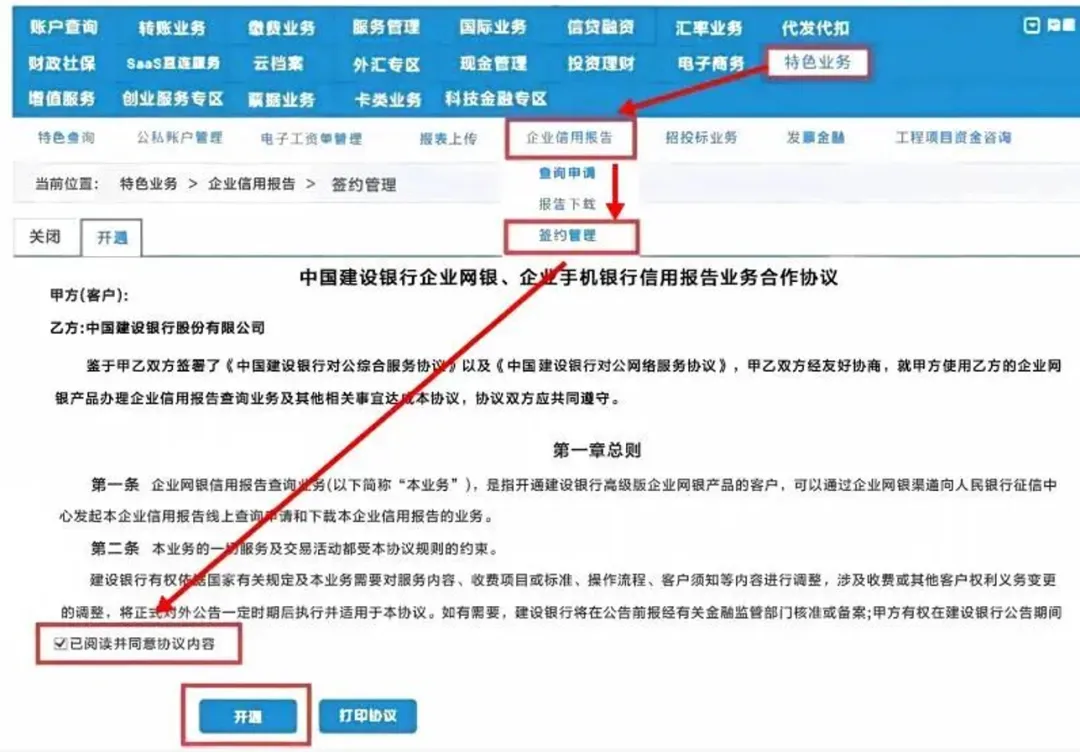The image size is (1080, 752).
Task: Go to the 电子工资单管理 submenu
Action: pyautogui.click(x=311, y=138)
